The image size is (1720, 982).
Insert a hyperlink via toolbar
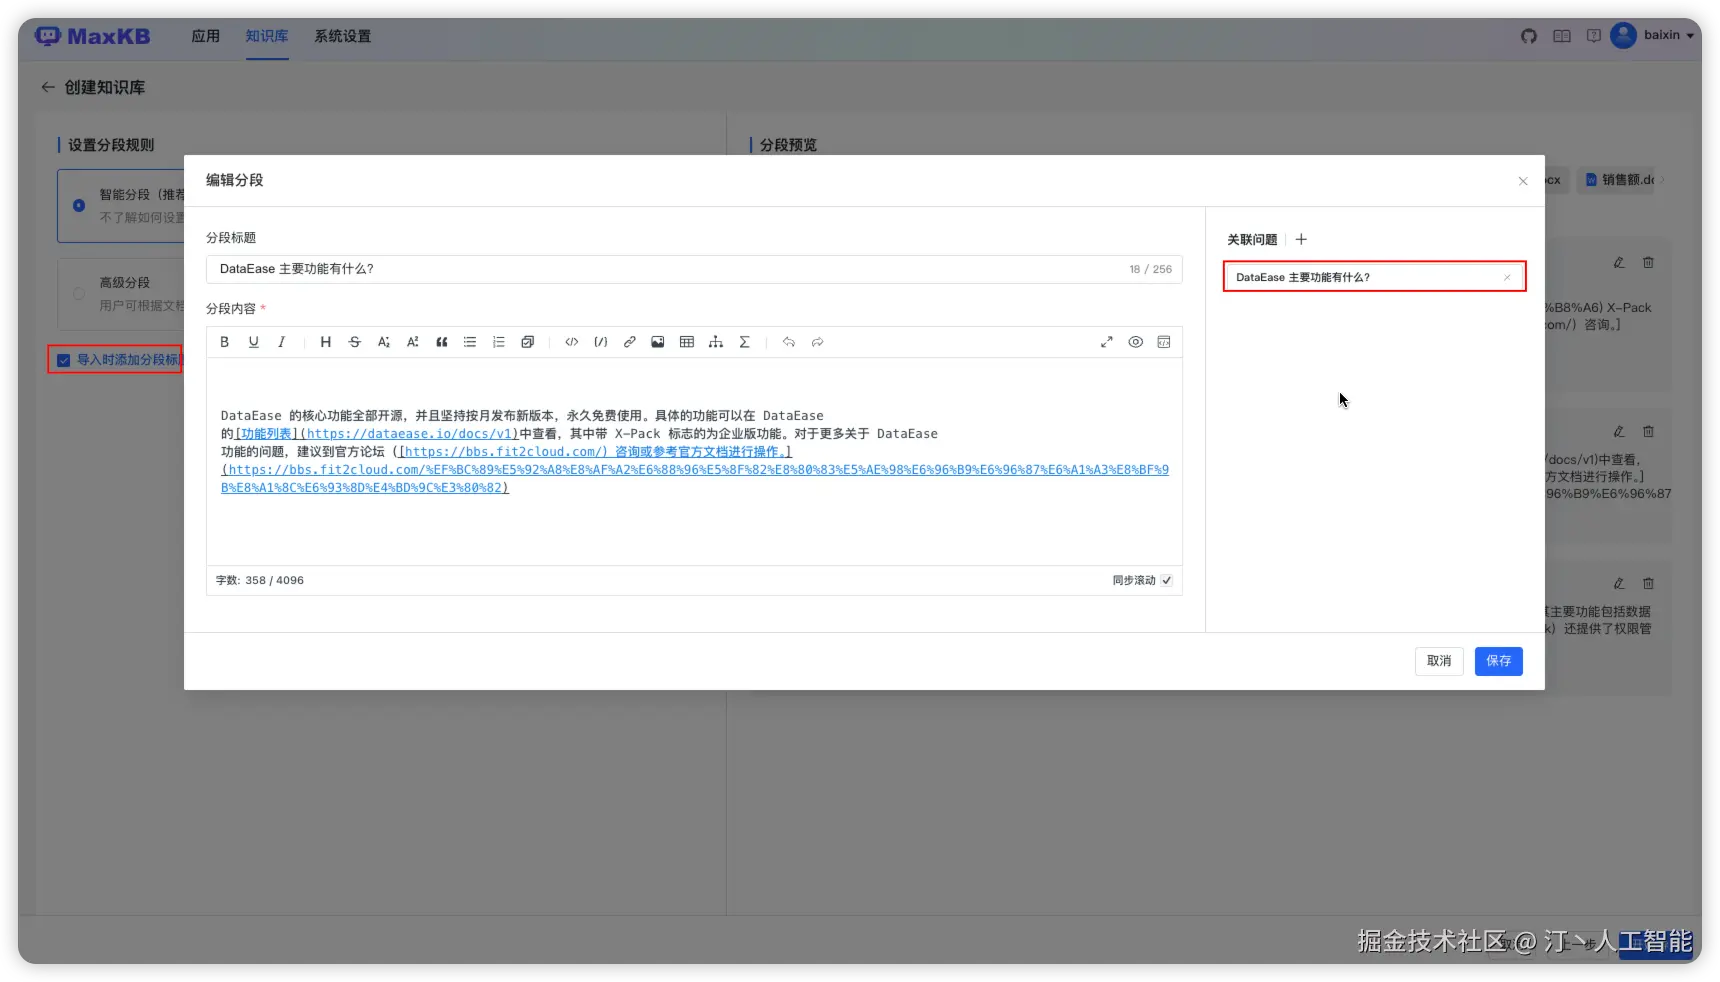(x=629, y=342)
